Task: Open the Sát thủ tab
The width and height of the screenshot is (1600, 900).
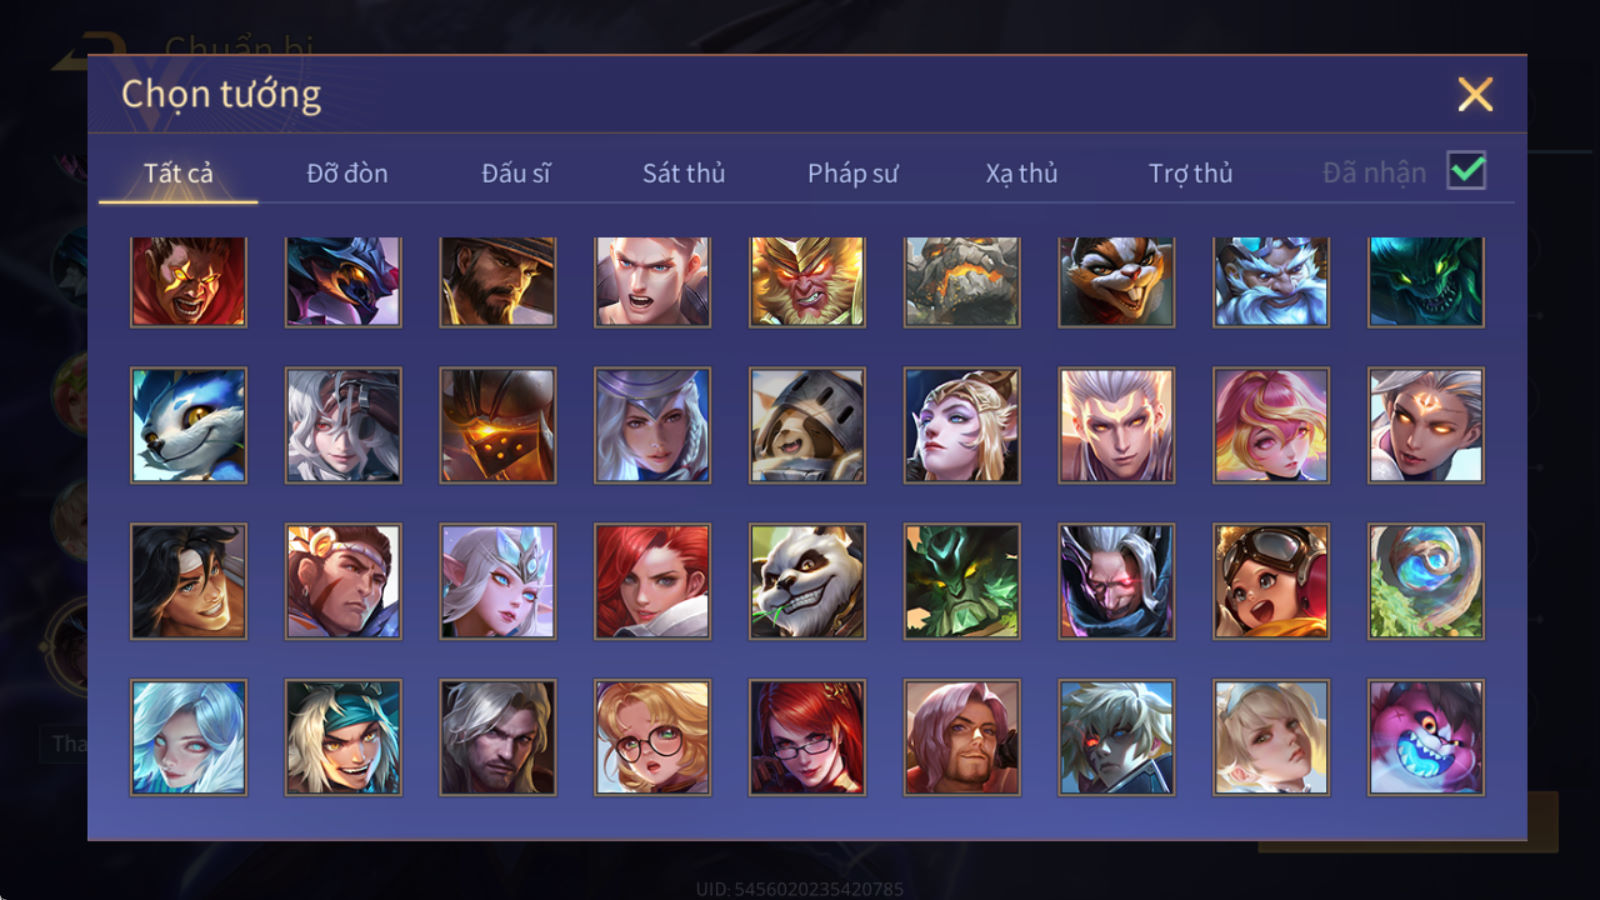Action: (684, 173)
